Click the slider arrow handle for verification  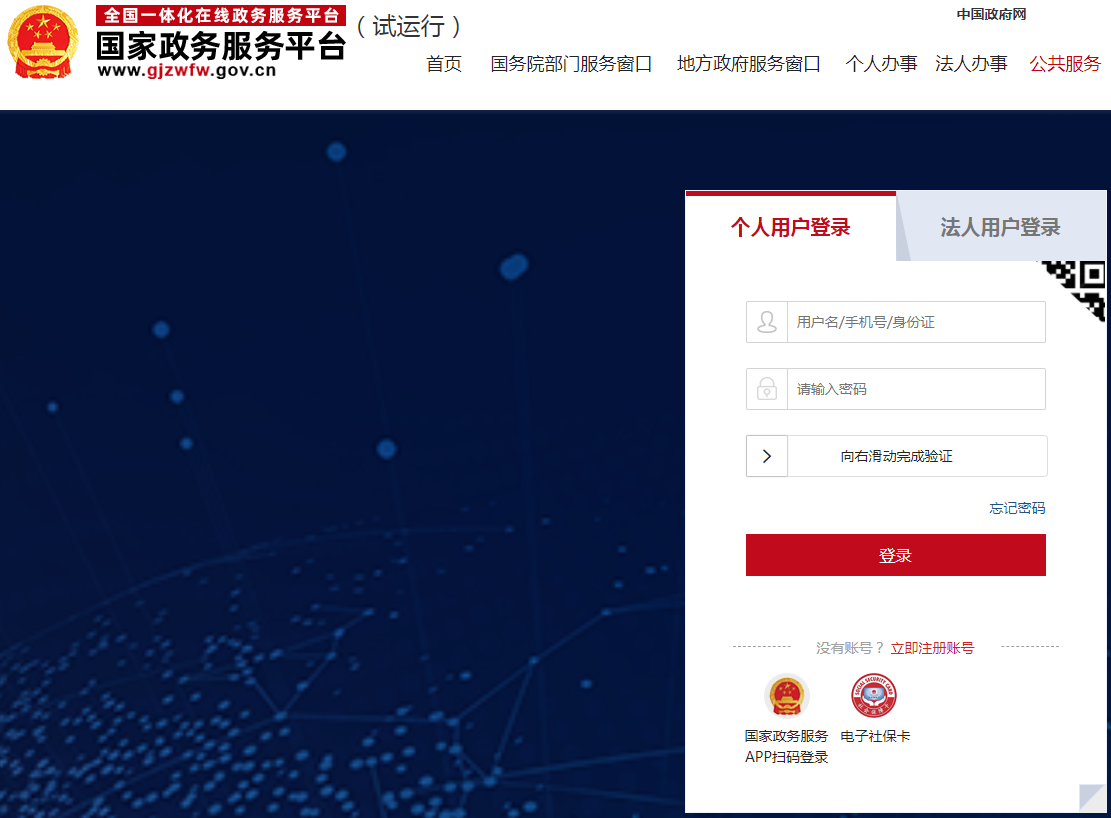[767, 456]
